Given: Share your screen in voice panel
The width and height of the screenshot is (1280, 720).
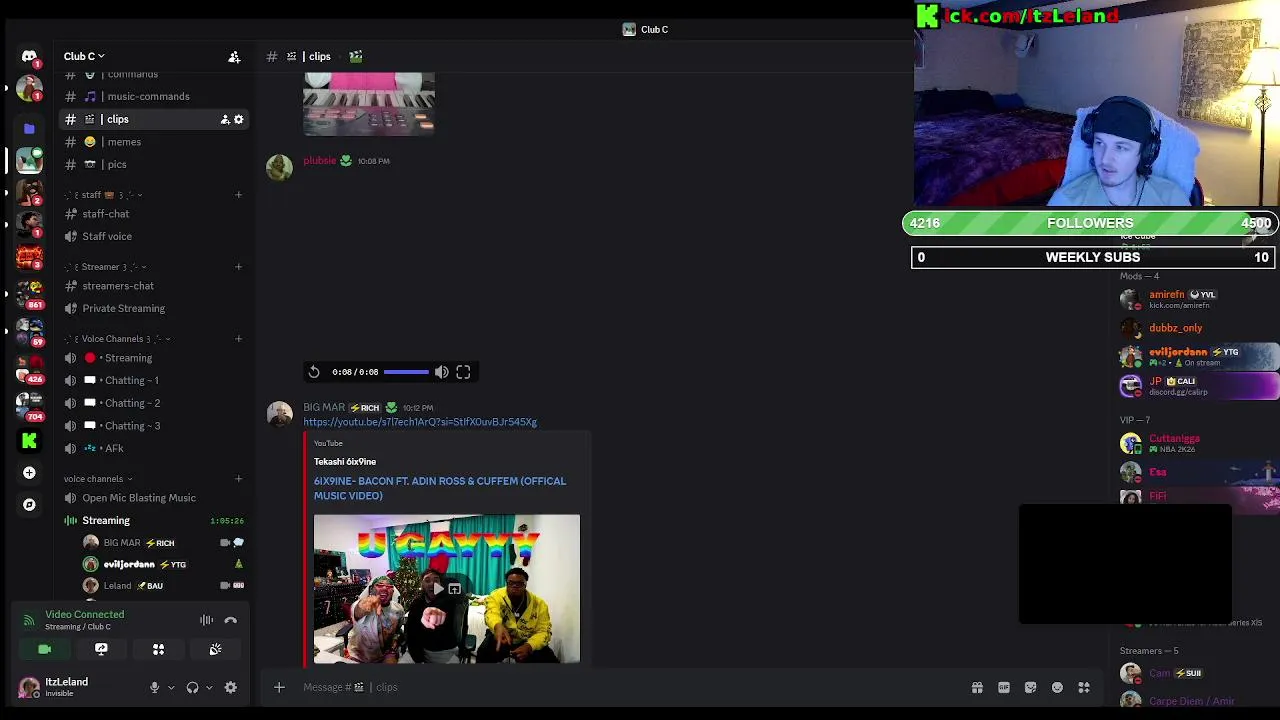Looking at the screenshot, I should tap(101, 649).
